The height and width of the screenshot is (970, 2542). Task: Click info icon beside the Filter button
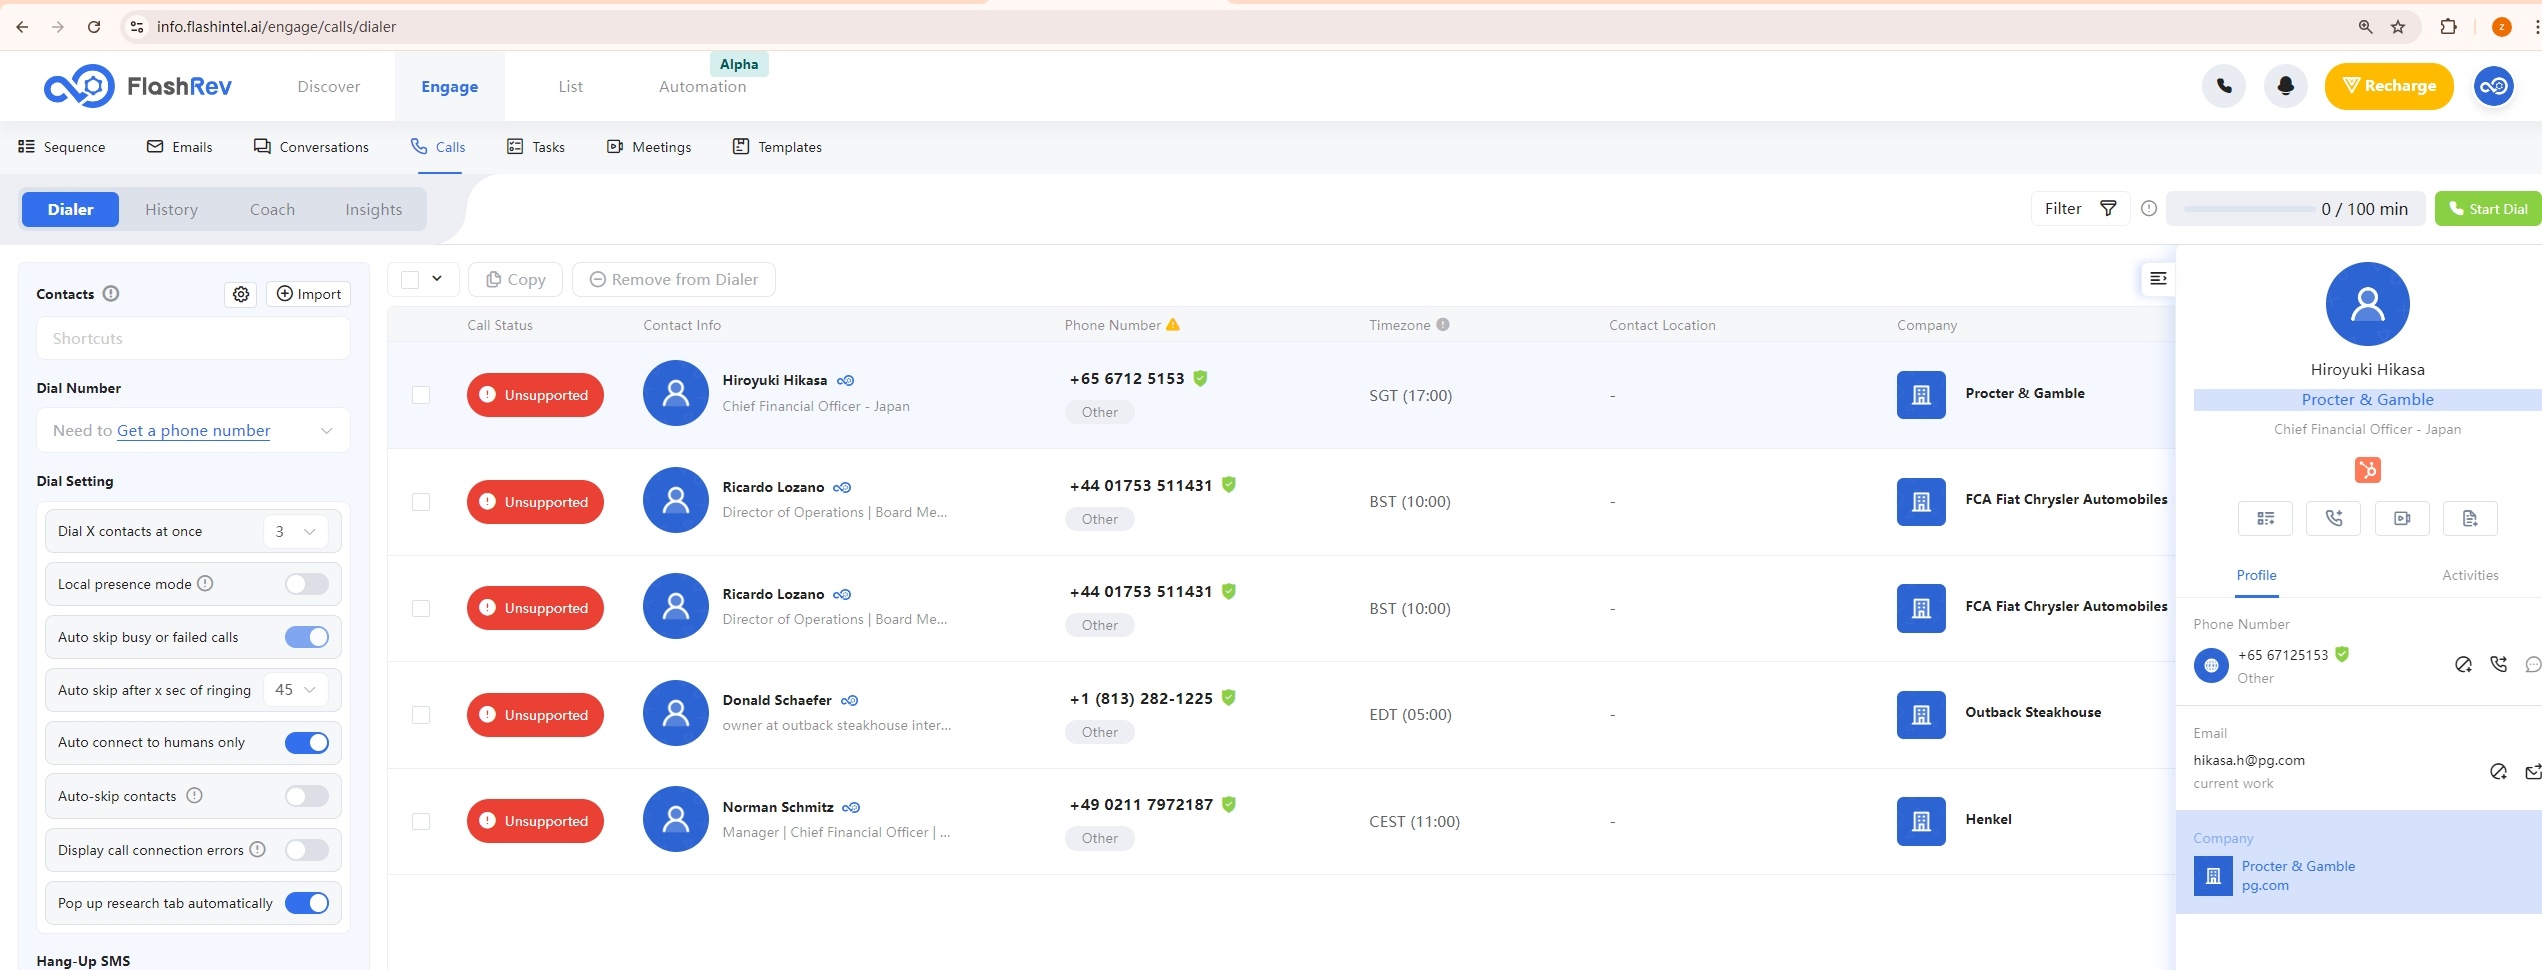[x=2149, y=209]
